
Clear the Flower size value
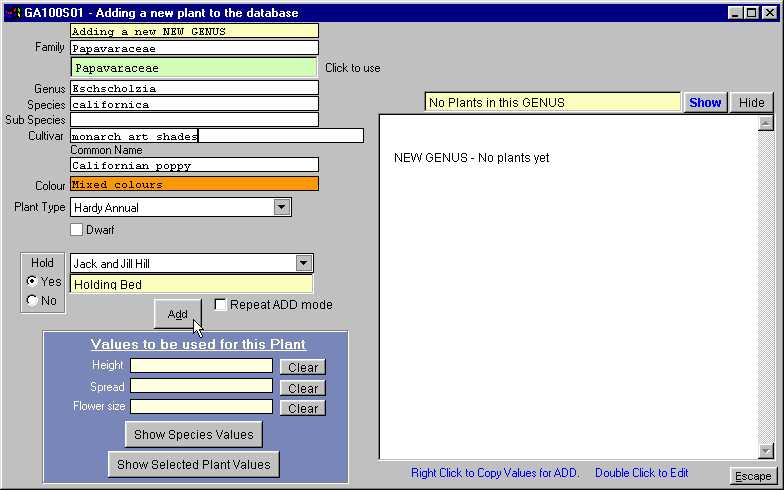click(x=302, y=408)
